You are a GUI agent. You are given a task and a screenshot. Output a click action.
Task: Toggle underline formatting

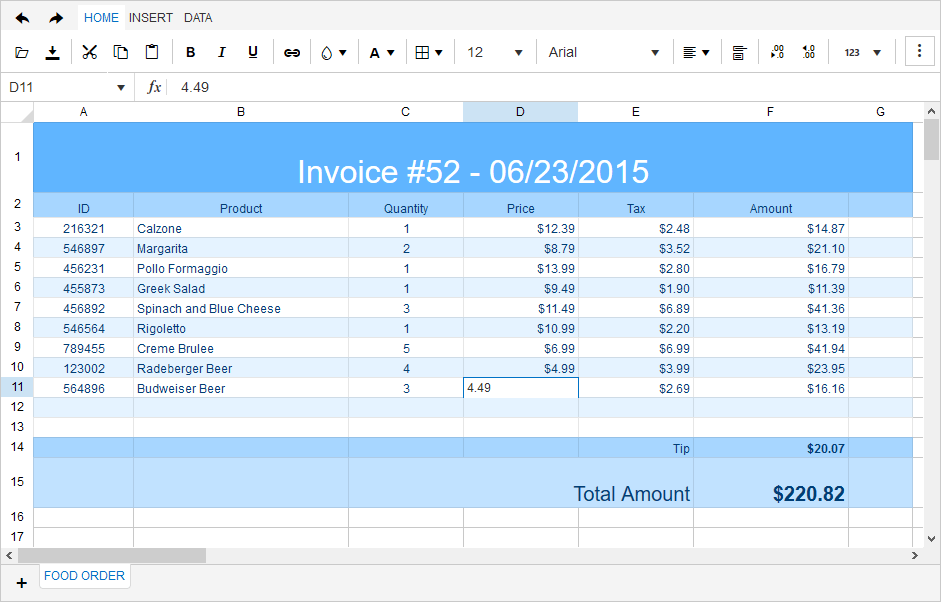pos(252,51)
